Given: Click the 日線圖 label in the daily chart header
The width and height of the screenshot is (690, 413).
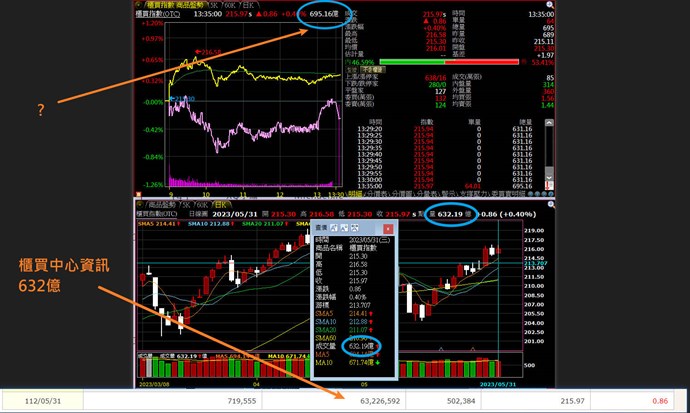Looking at the screenshot, I should click(x=198, y=214).
